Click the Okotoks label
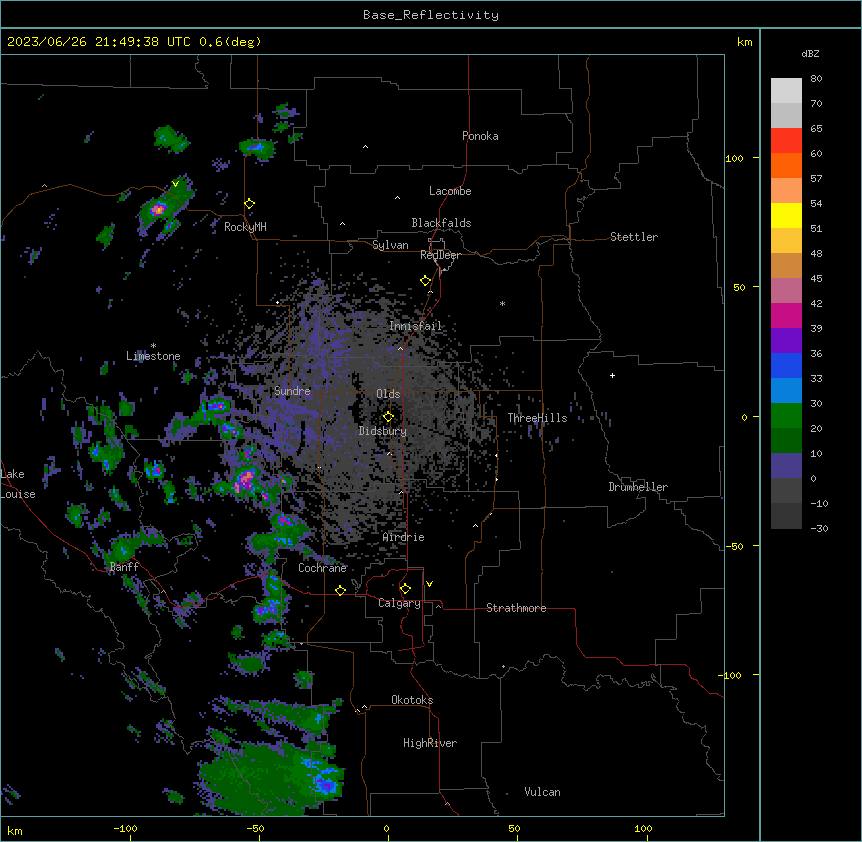Screen dimensions: 862x842 click(412, 700)
